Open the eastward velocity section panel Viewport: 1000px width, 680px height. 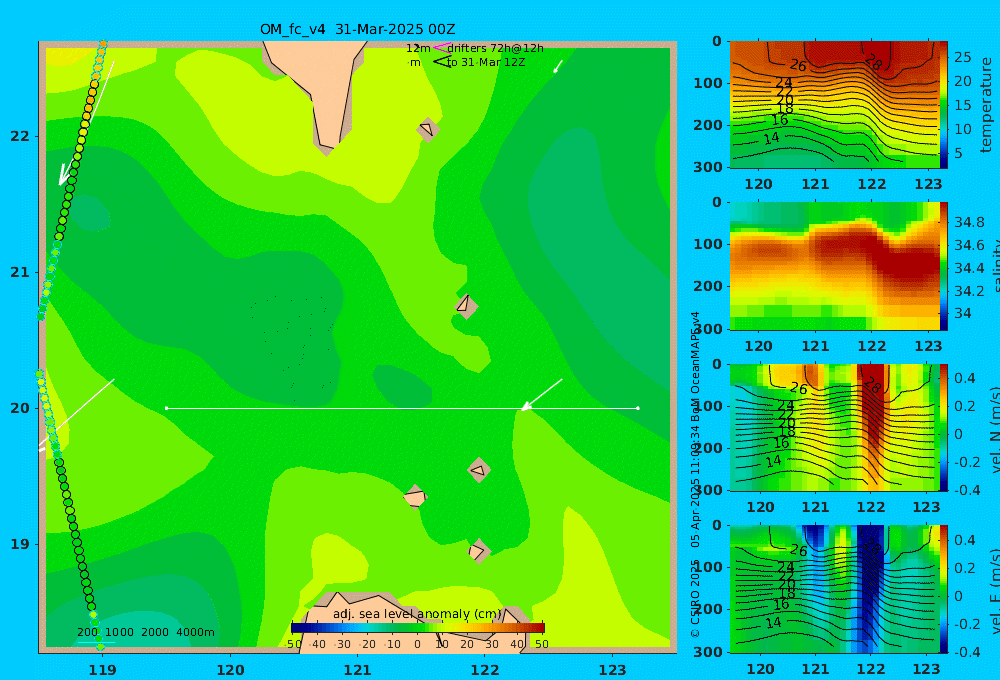(835, 589)
